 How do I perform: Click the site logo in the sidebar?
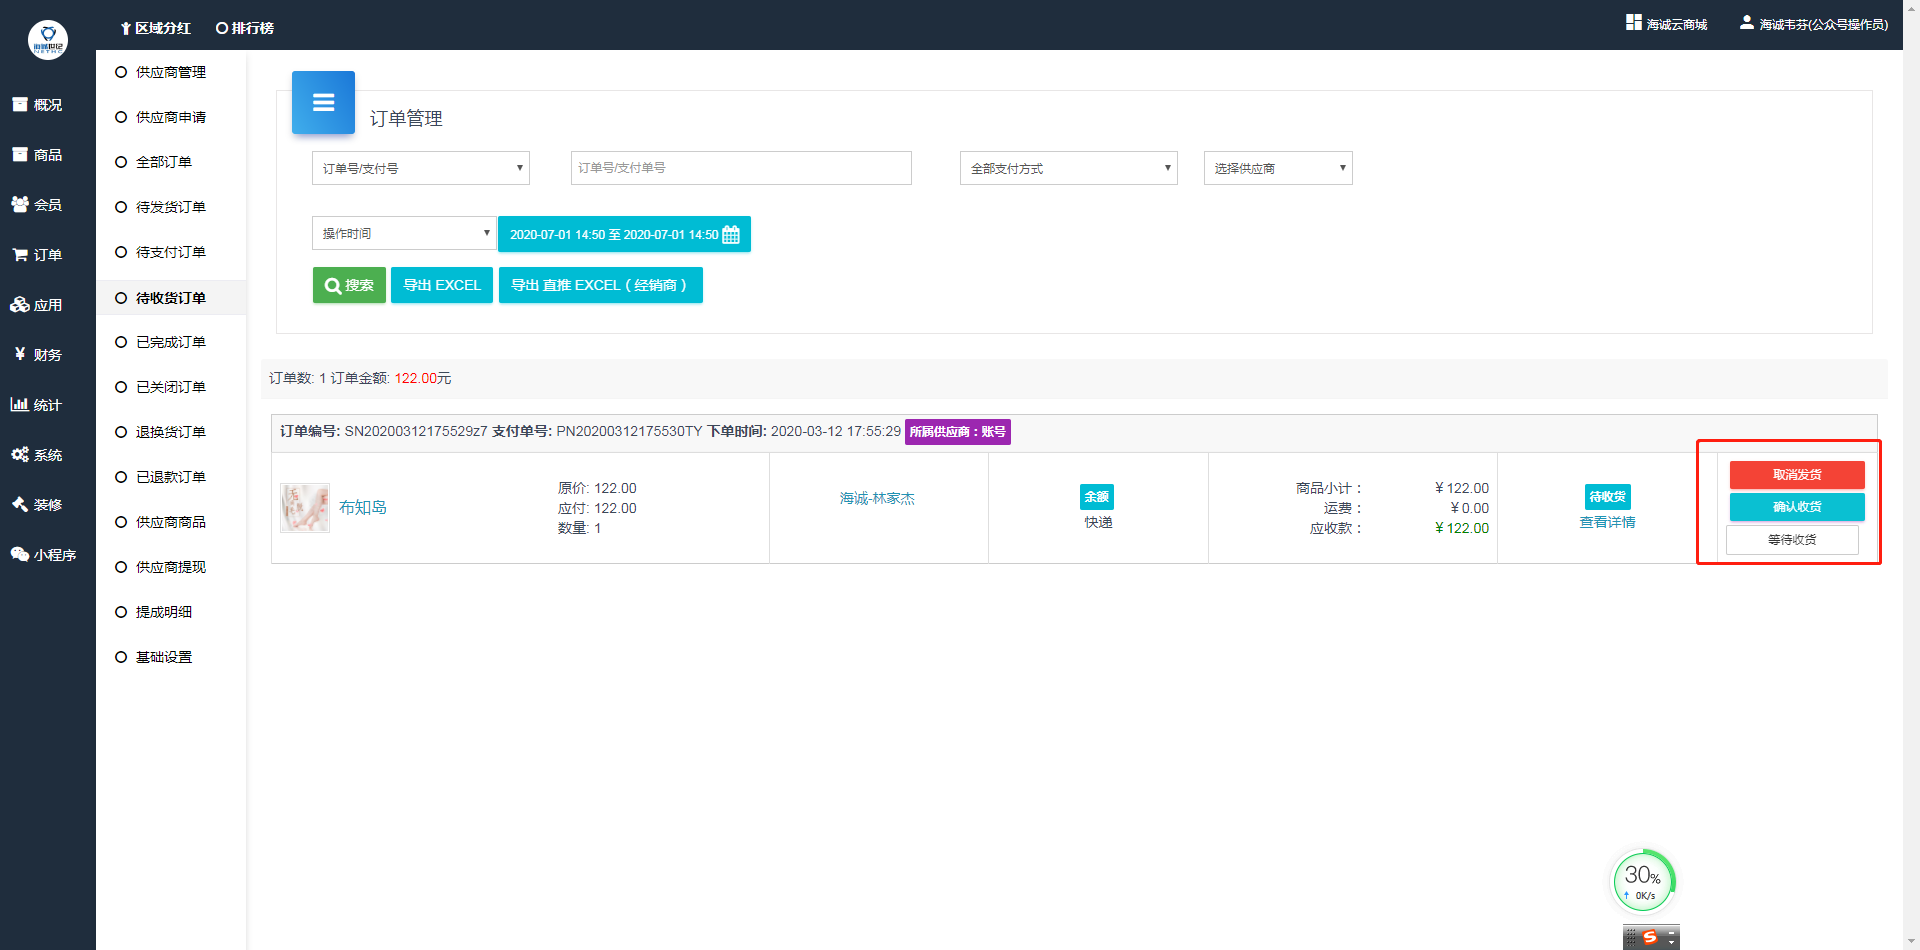(x=48, y=40)
